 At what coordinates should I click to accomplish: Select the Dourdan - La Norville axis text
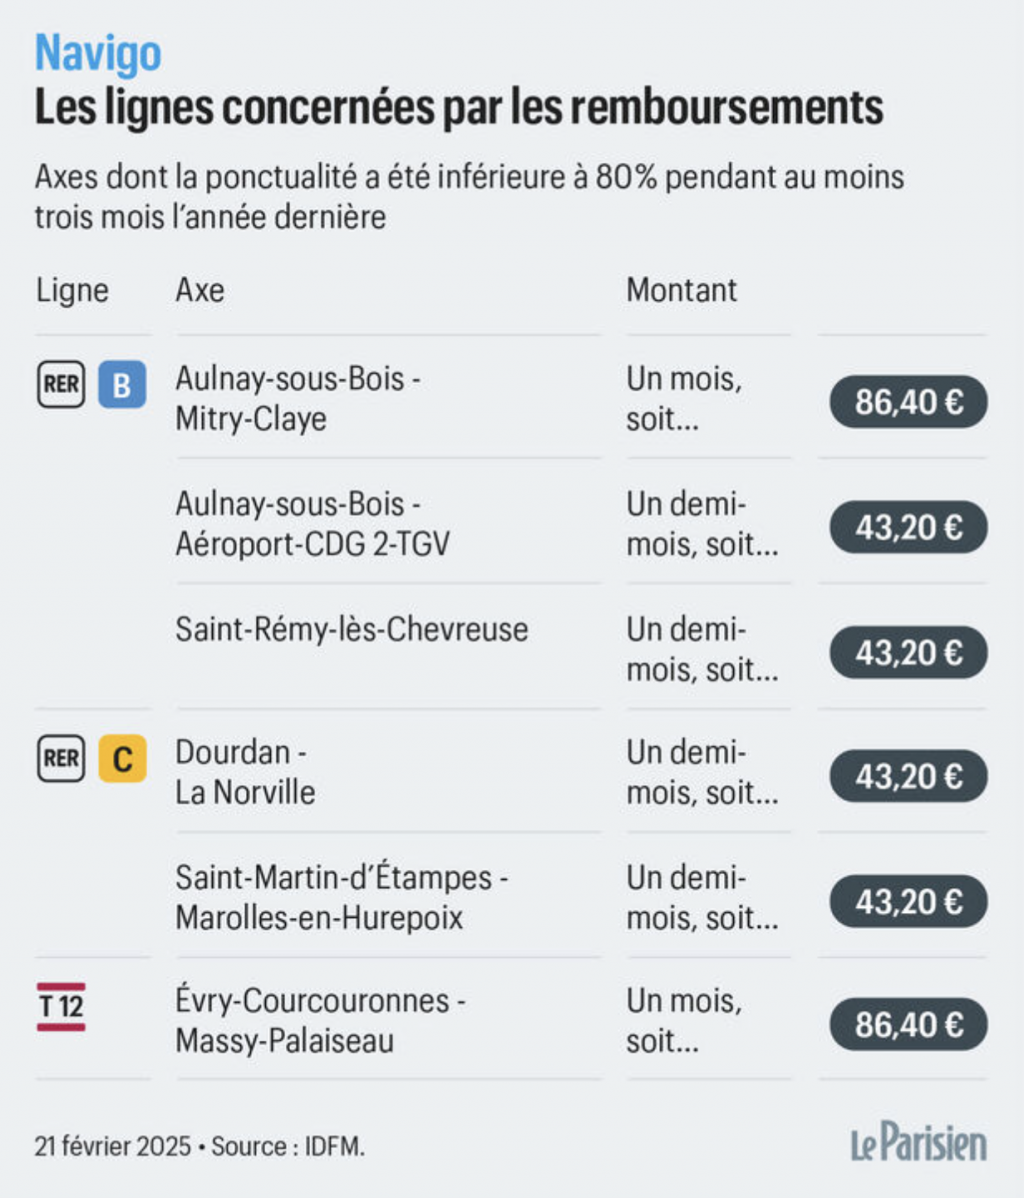(245, 772)
